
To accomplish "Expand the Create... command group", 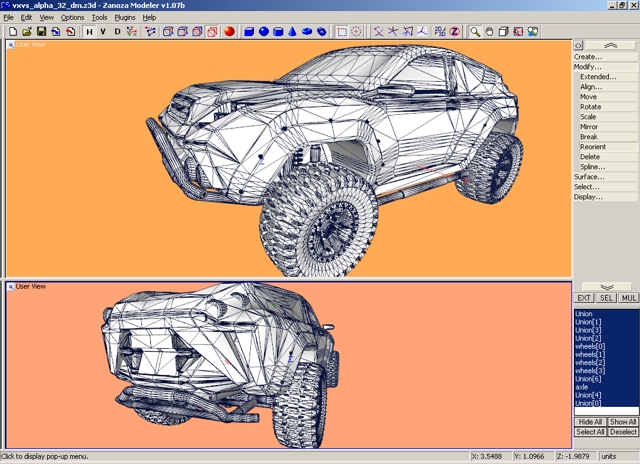I will click(588, 57).
